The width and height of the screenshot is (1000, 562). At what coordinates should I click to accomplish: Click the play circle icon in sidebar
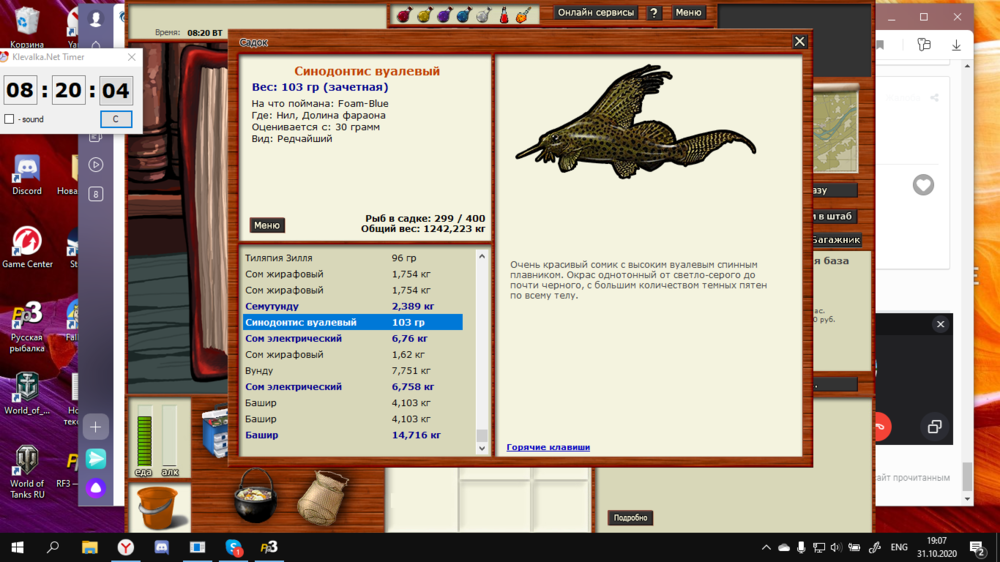pos(96,165)
